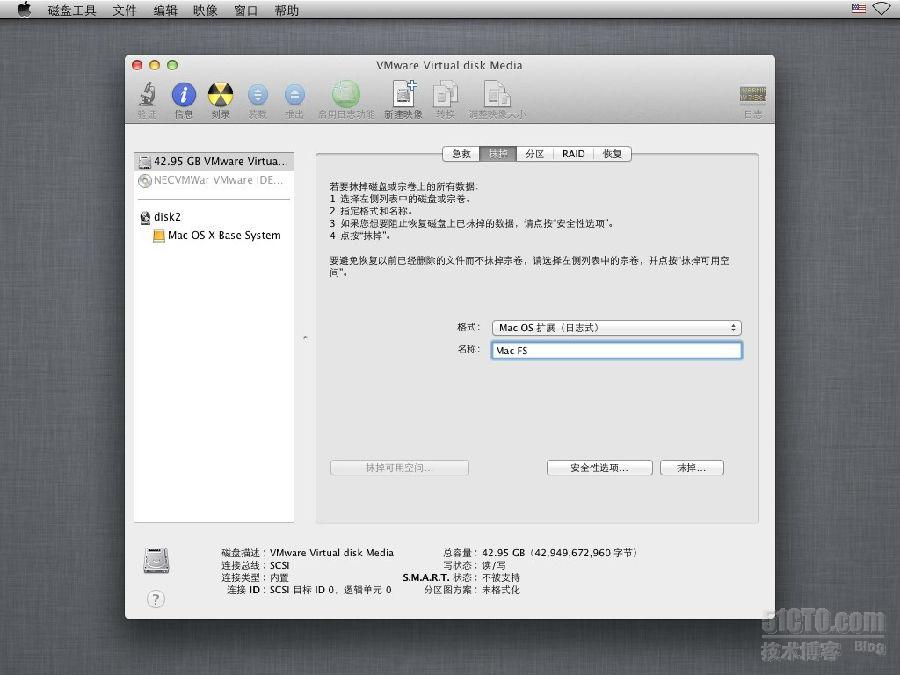Select the 42.95 GB VMware Virtual disk

coord(214,161)
